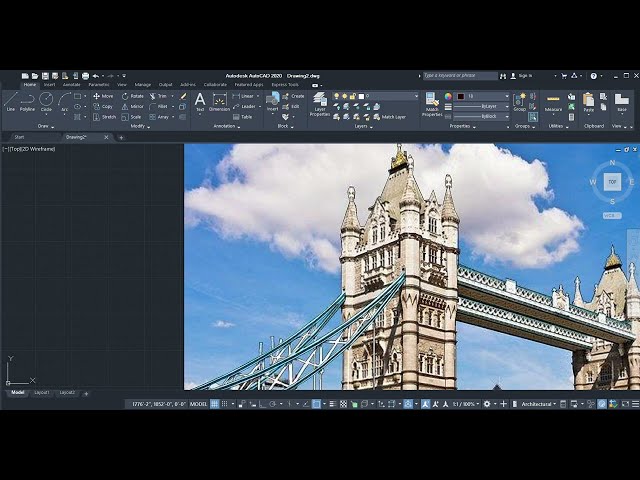Image resolution: width=640 pixels, height=480 pixels.
Task: Select the Dimension tool
Action: pyautogui.click(x=220, y=102)
